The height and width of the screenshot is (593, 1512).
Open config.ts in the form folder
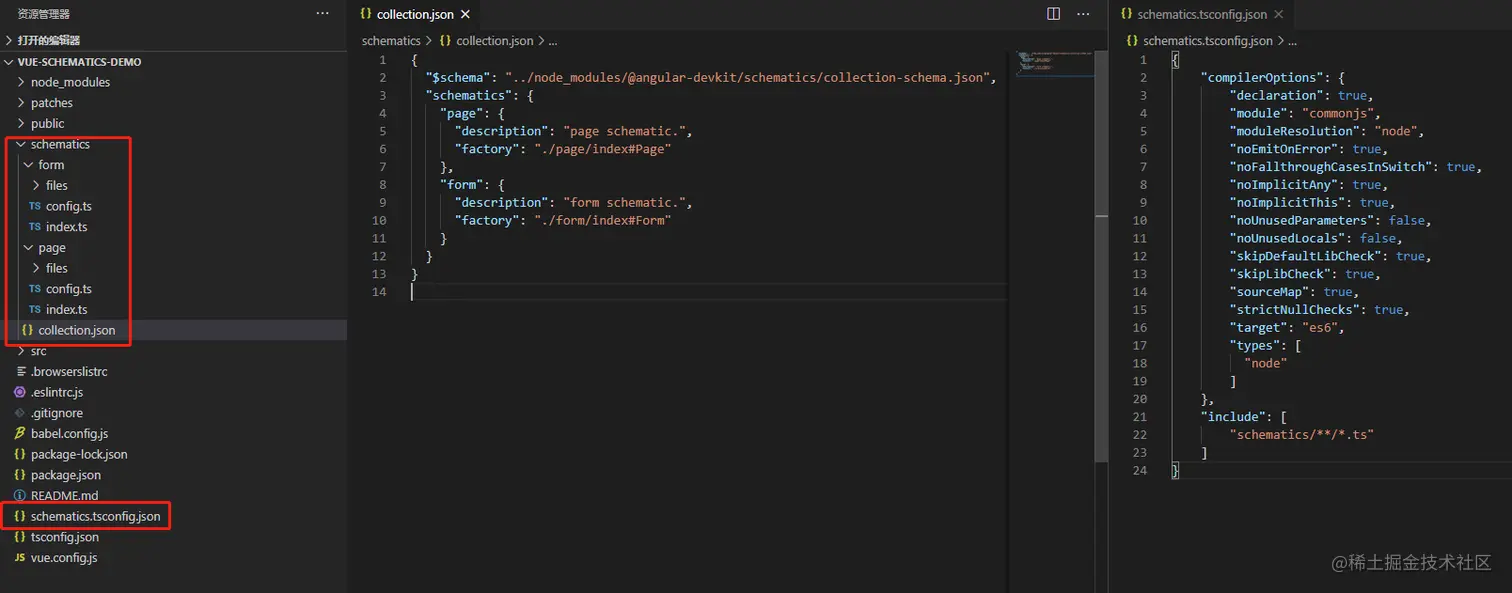[x=68, y=206]
